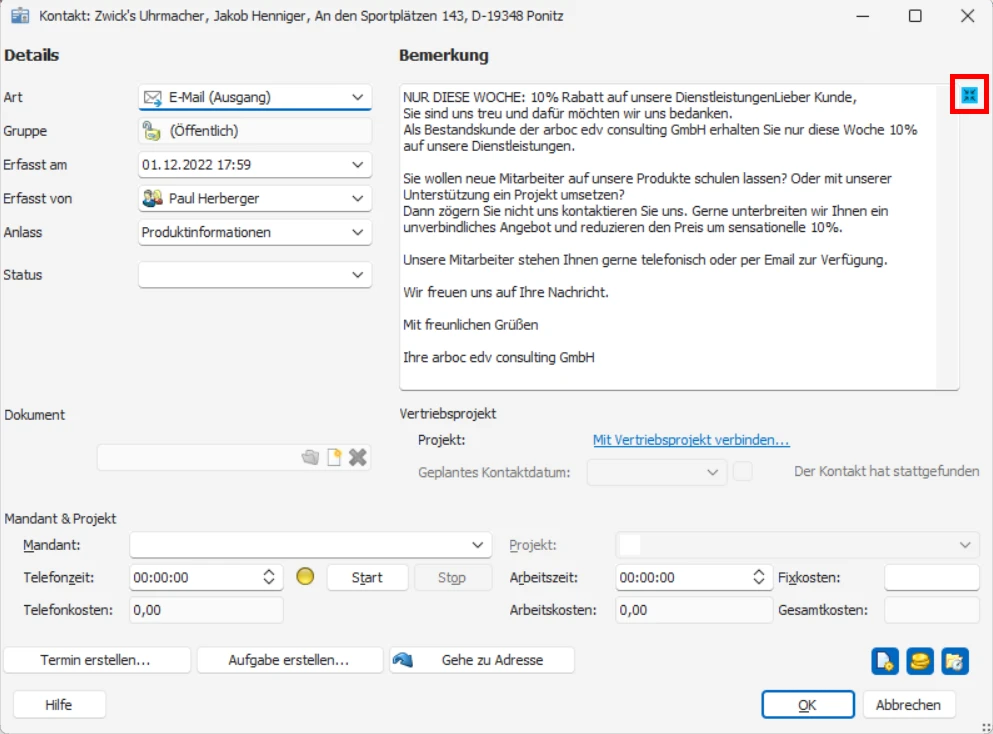The height and width of the screenshot is (734, 993).
Task: Click 'Gehe zu Adresse' button
Action: click(x=482, y=660)
